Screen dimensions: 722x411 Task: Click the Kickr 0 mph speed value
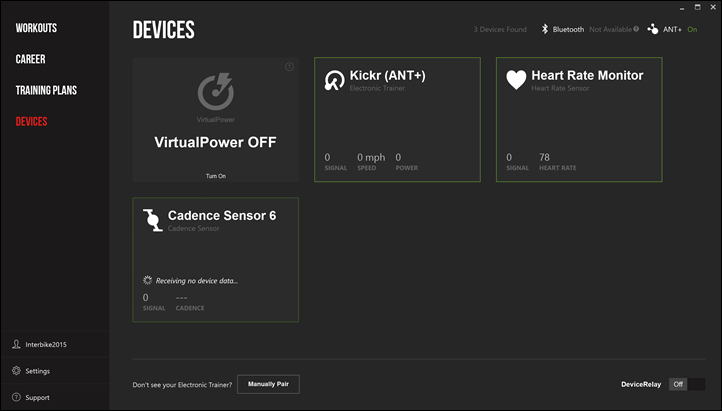click(x=371, y=157)
